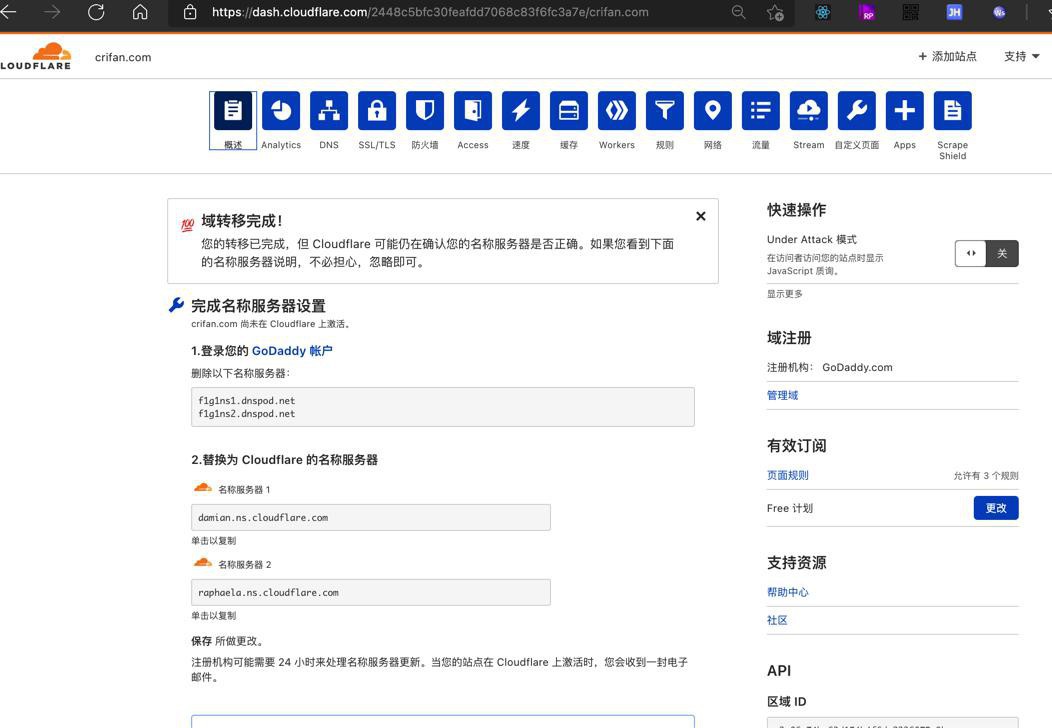This screenshot has height=728, width=1052.
Task: Open the 页面规则 page rules link
Action: coord(788,475)
